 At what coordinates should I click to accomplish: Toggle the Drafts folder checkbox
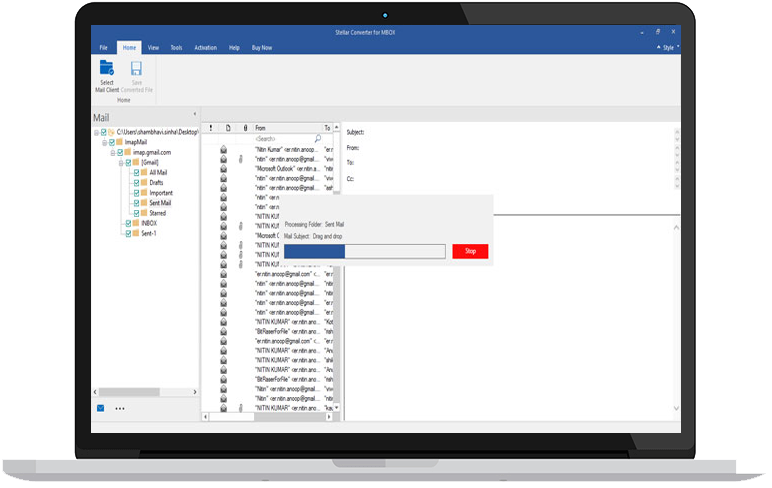coord(135,183)
